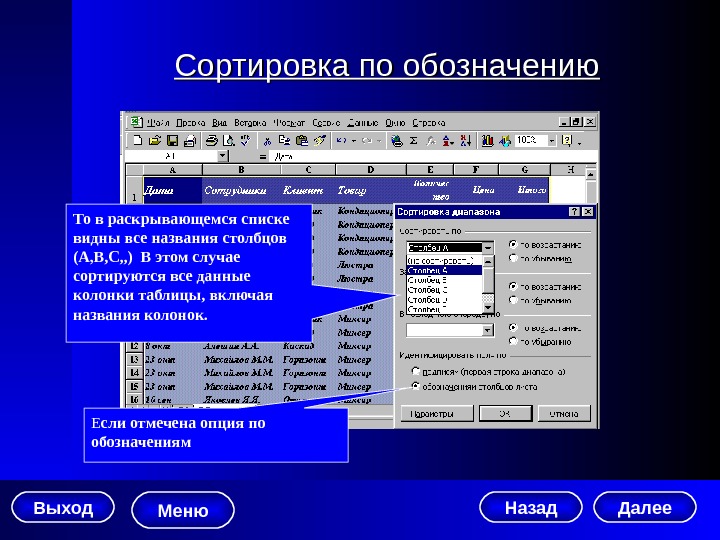Choose '(не сортировать)' in the list
720x540 pixels.
[x=444, y=261]
